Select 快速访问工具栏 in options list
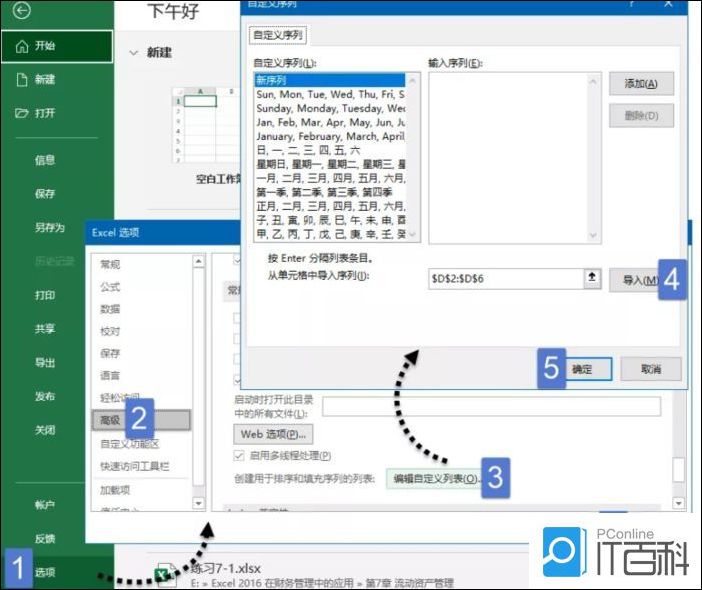Image resolution: width=702 pixels, height=590 pixels. 135,466
